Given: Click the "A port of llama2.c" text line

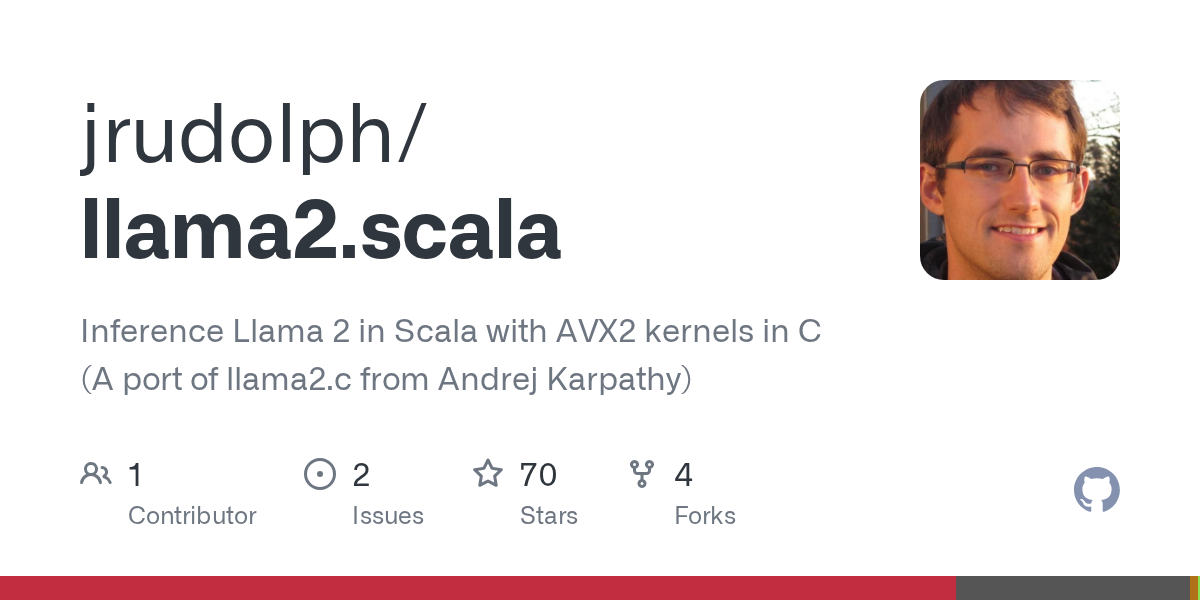Looking at the screenshot, I should tap(386, 380).
